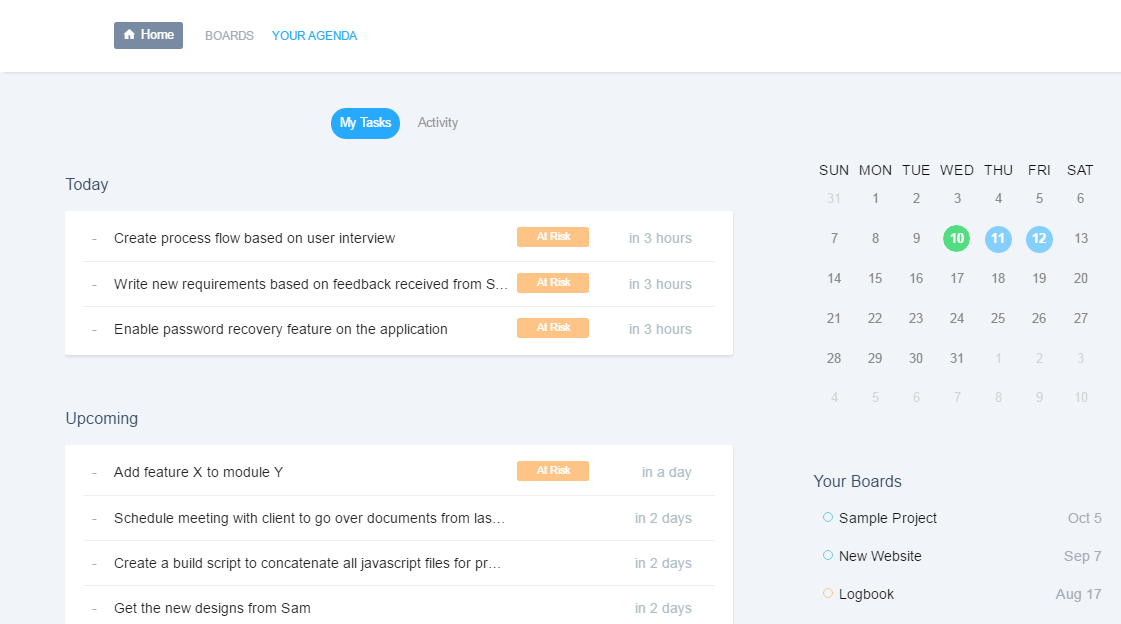This screenshot has height=624, width=1121.
Task: Click dash marker beside Add feature X task
Action: click(x=94, y=472)
